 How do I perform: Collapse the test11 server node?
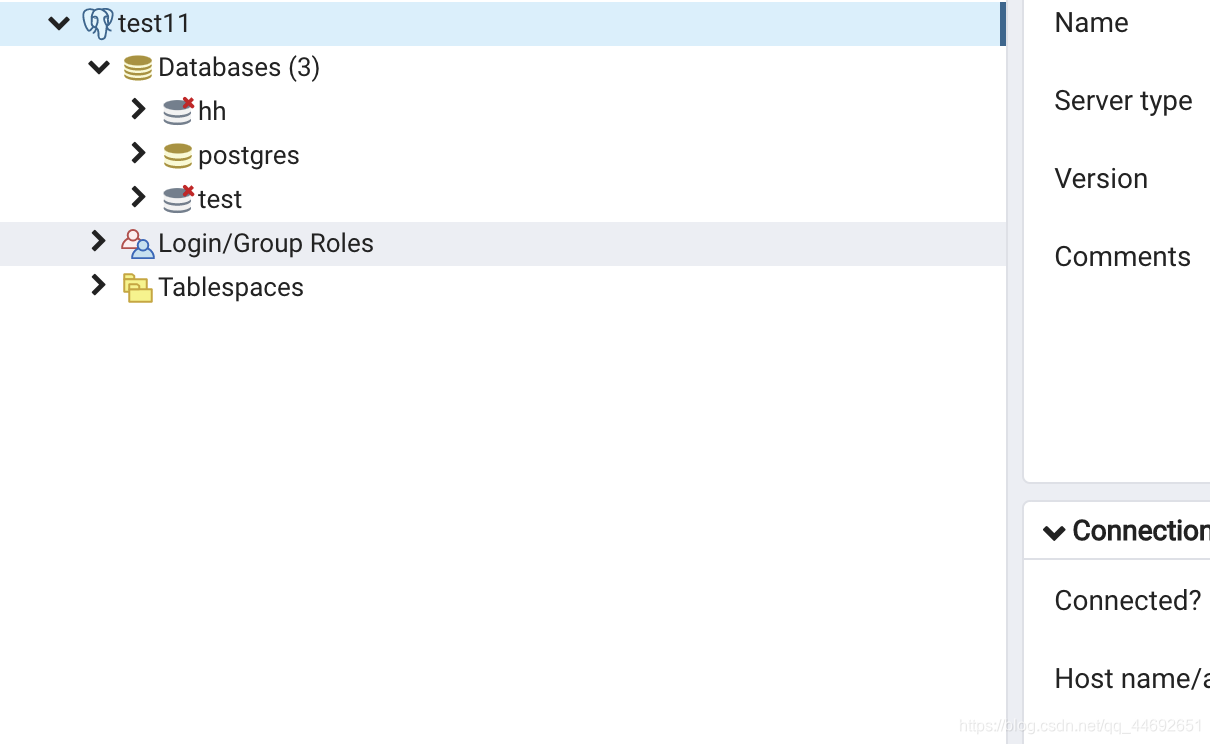click(x=59, y=23)
